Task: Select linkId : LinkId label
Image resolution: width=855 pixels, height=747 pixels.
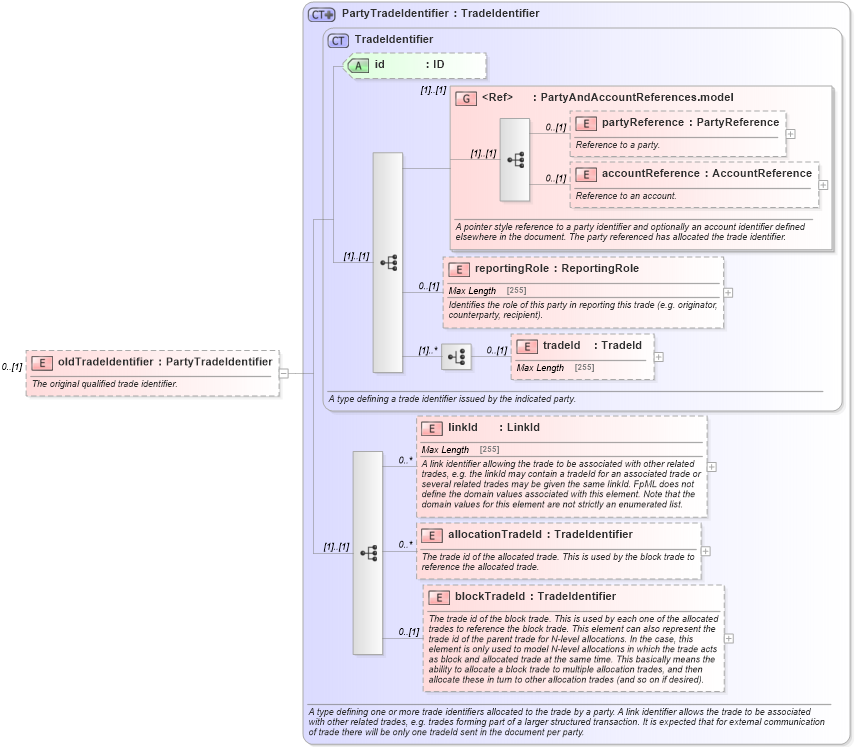Action: pyautogui.click(x=494, y=427)
